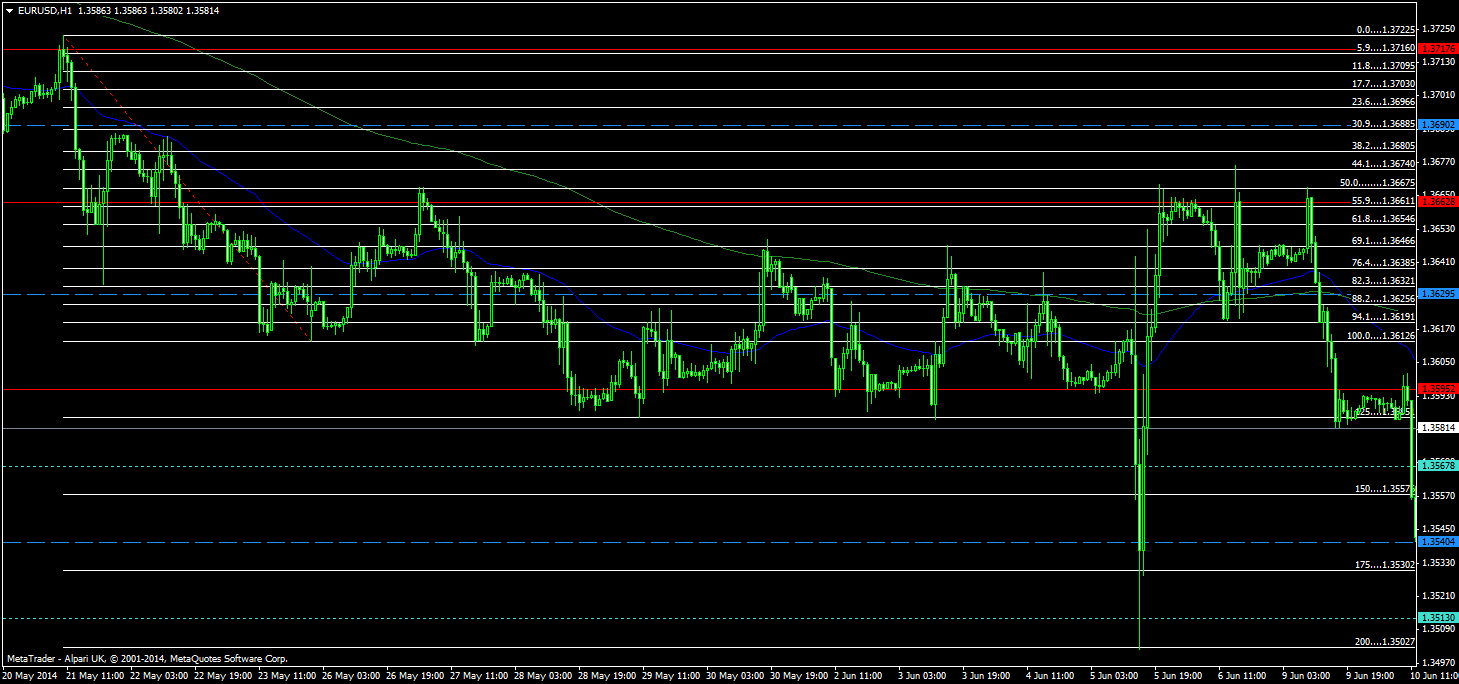Open the chart dropdown arrow beside EURUSD,H1
Viewport: 1459px width, 684px height.
(x=9, y=10)
